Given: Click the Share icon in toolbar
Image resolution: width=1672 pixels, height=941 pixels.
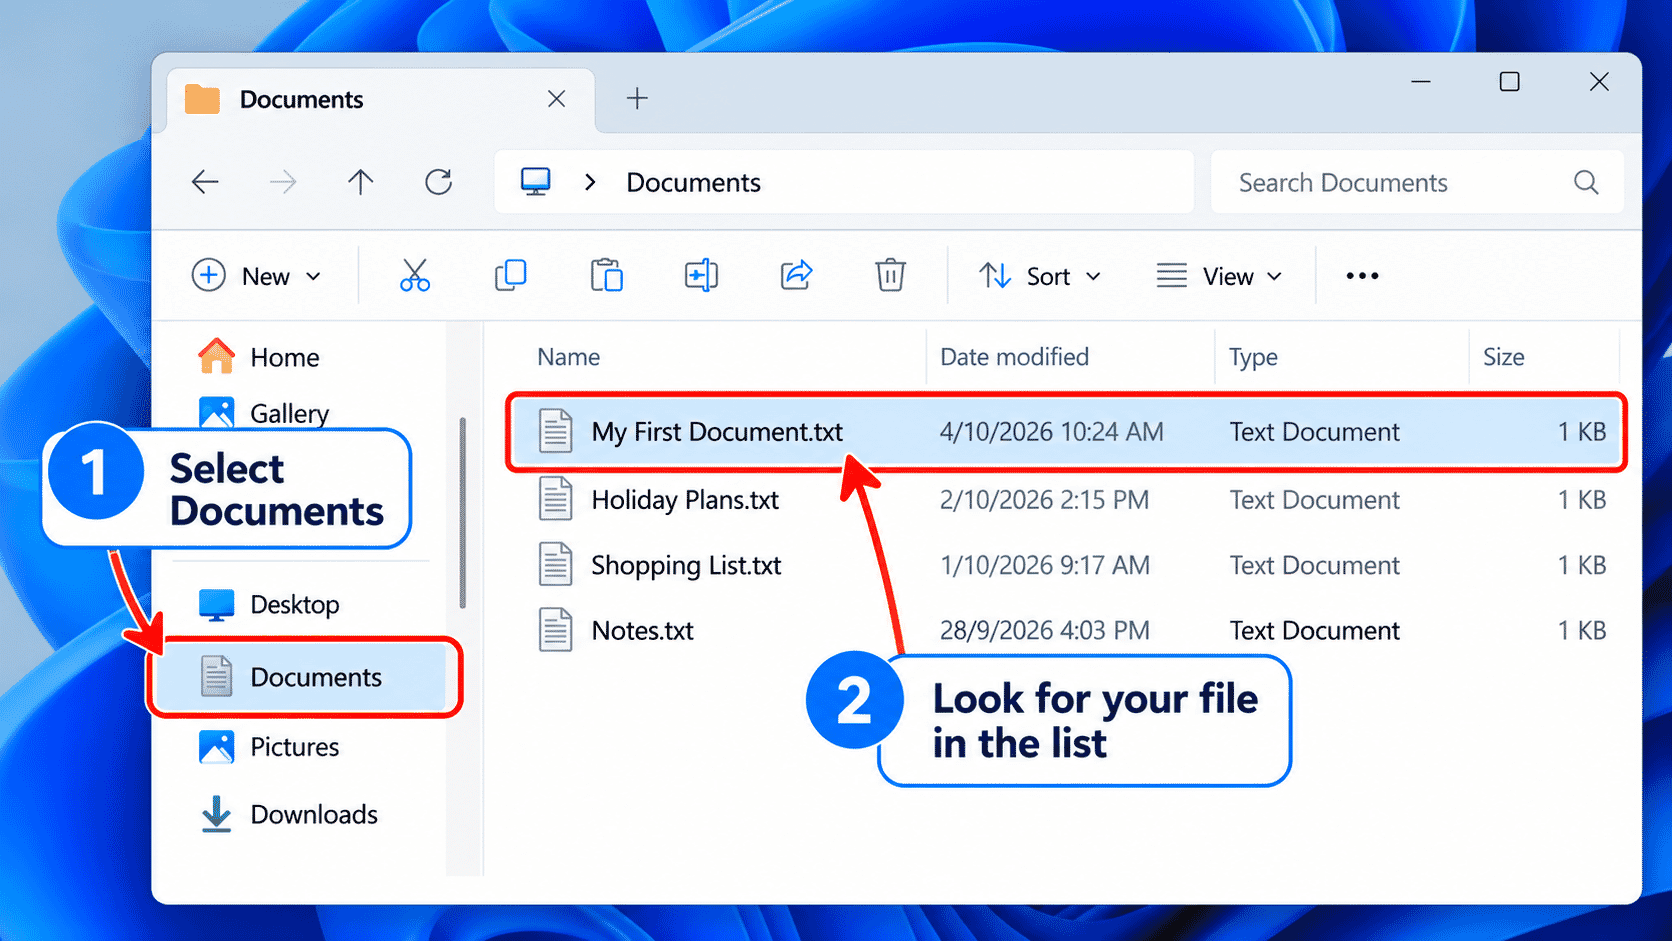Looking at the screenshot, I should [x=796, y=275].
